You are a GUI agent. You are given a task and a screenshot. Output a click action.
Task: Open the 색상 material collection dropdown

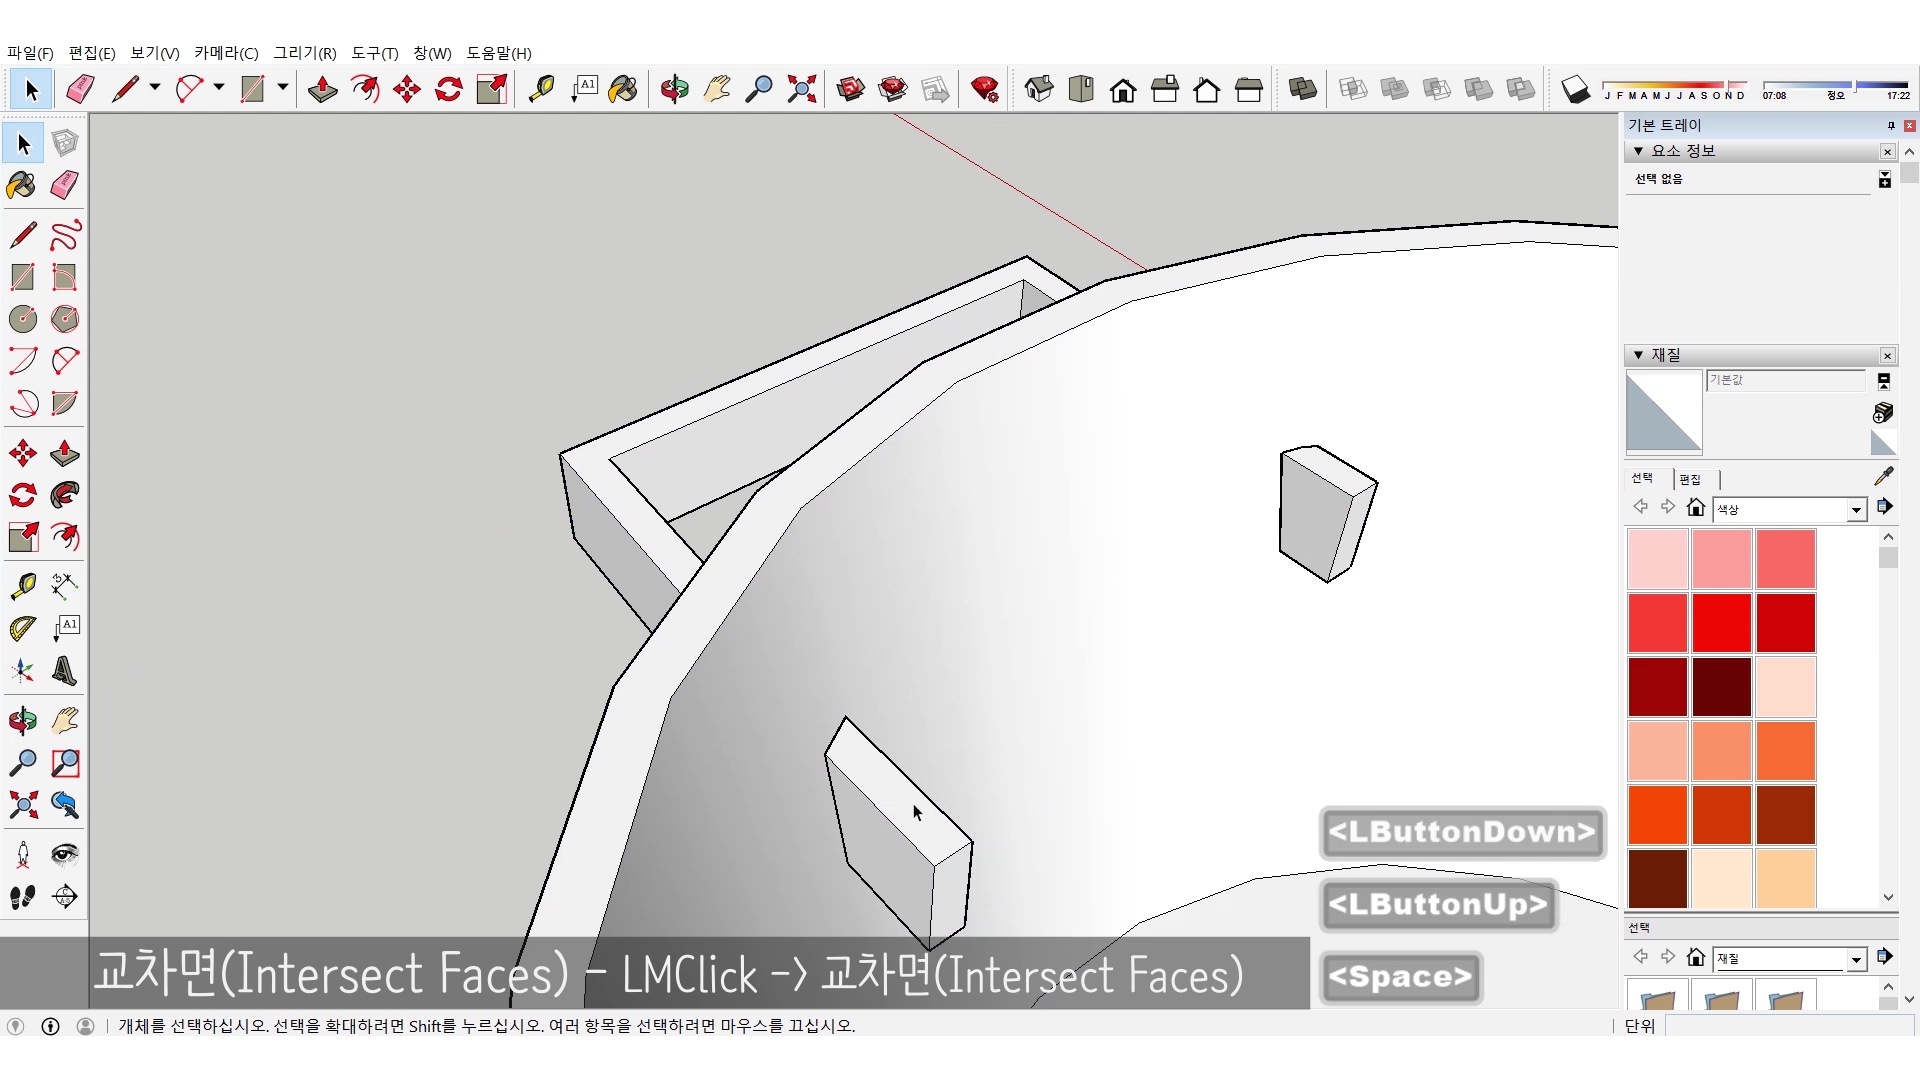1856,510
